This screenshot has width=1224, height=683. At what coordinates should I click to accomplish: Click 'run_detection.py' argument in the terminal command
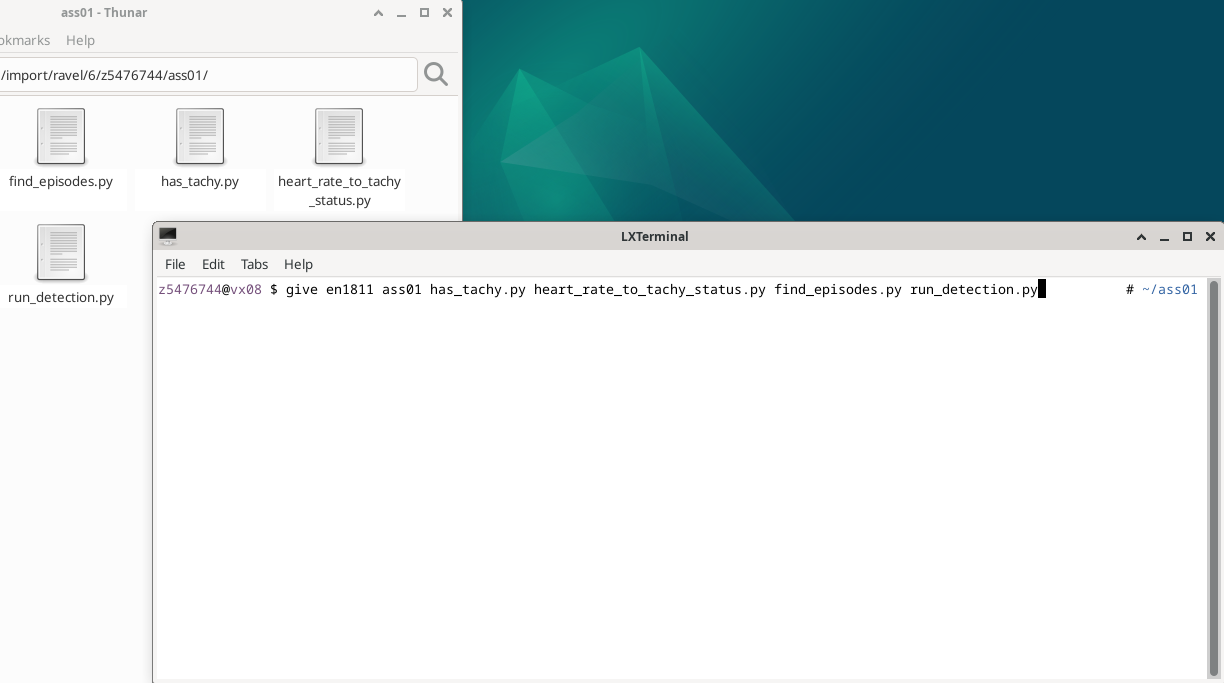[x=974, y=289]
